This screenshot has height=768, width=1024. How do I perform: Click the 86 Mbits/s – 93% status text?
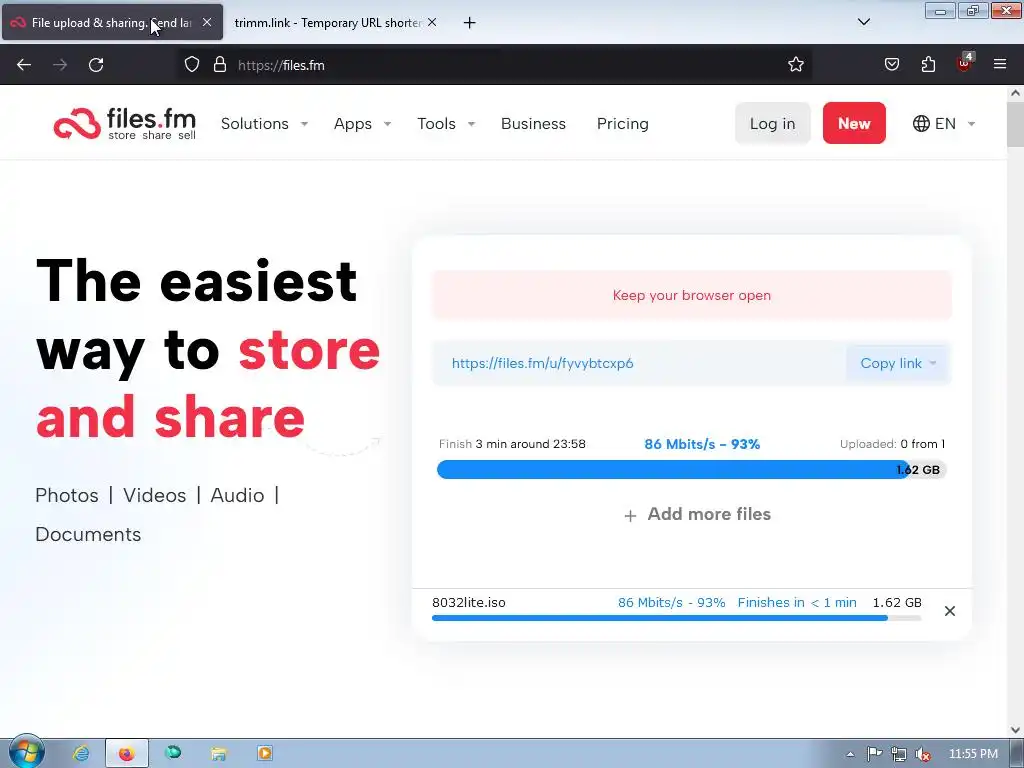(702, 445)
